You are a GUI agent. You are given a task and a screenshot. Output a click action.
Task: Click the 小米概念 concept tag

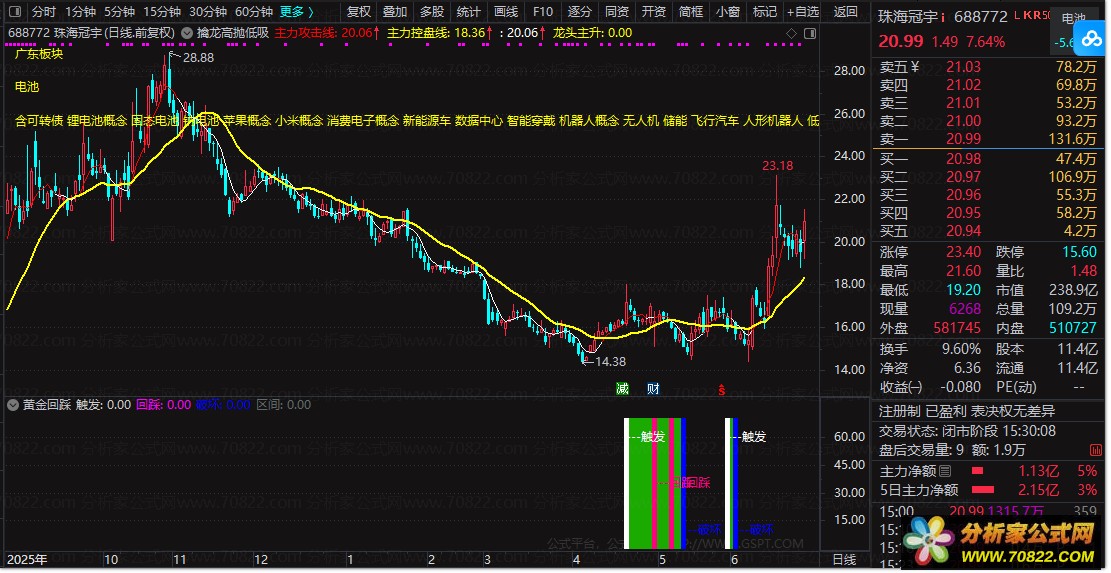click(x=299, y=120)
